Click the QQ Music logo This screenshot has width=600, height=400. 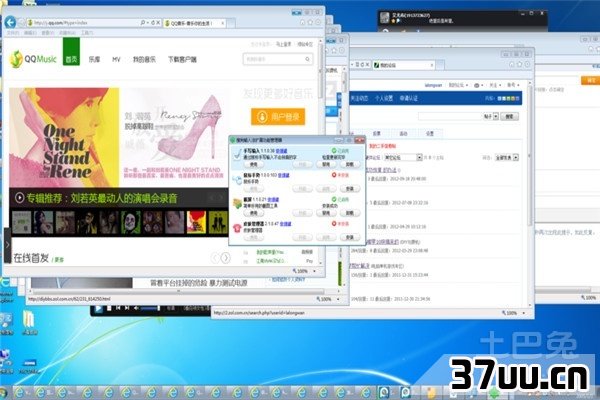[x=33, y=59]
